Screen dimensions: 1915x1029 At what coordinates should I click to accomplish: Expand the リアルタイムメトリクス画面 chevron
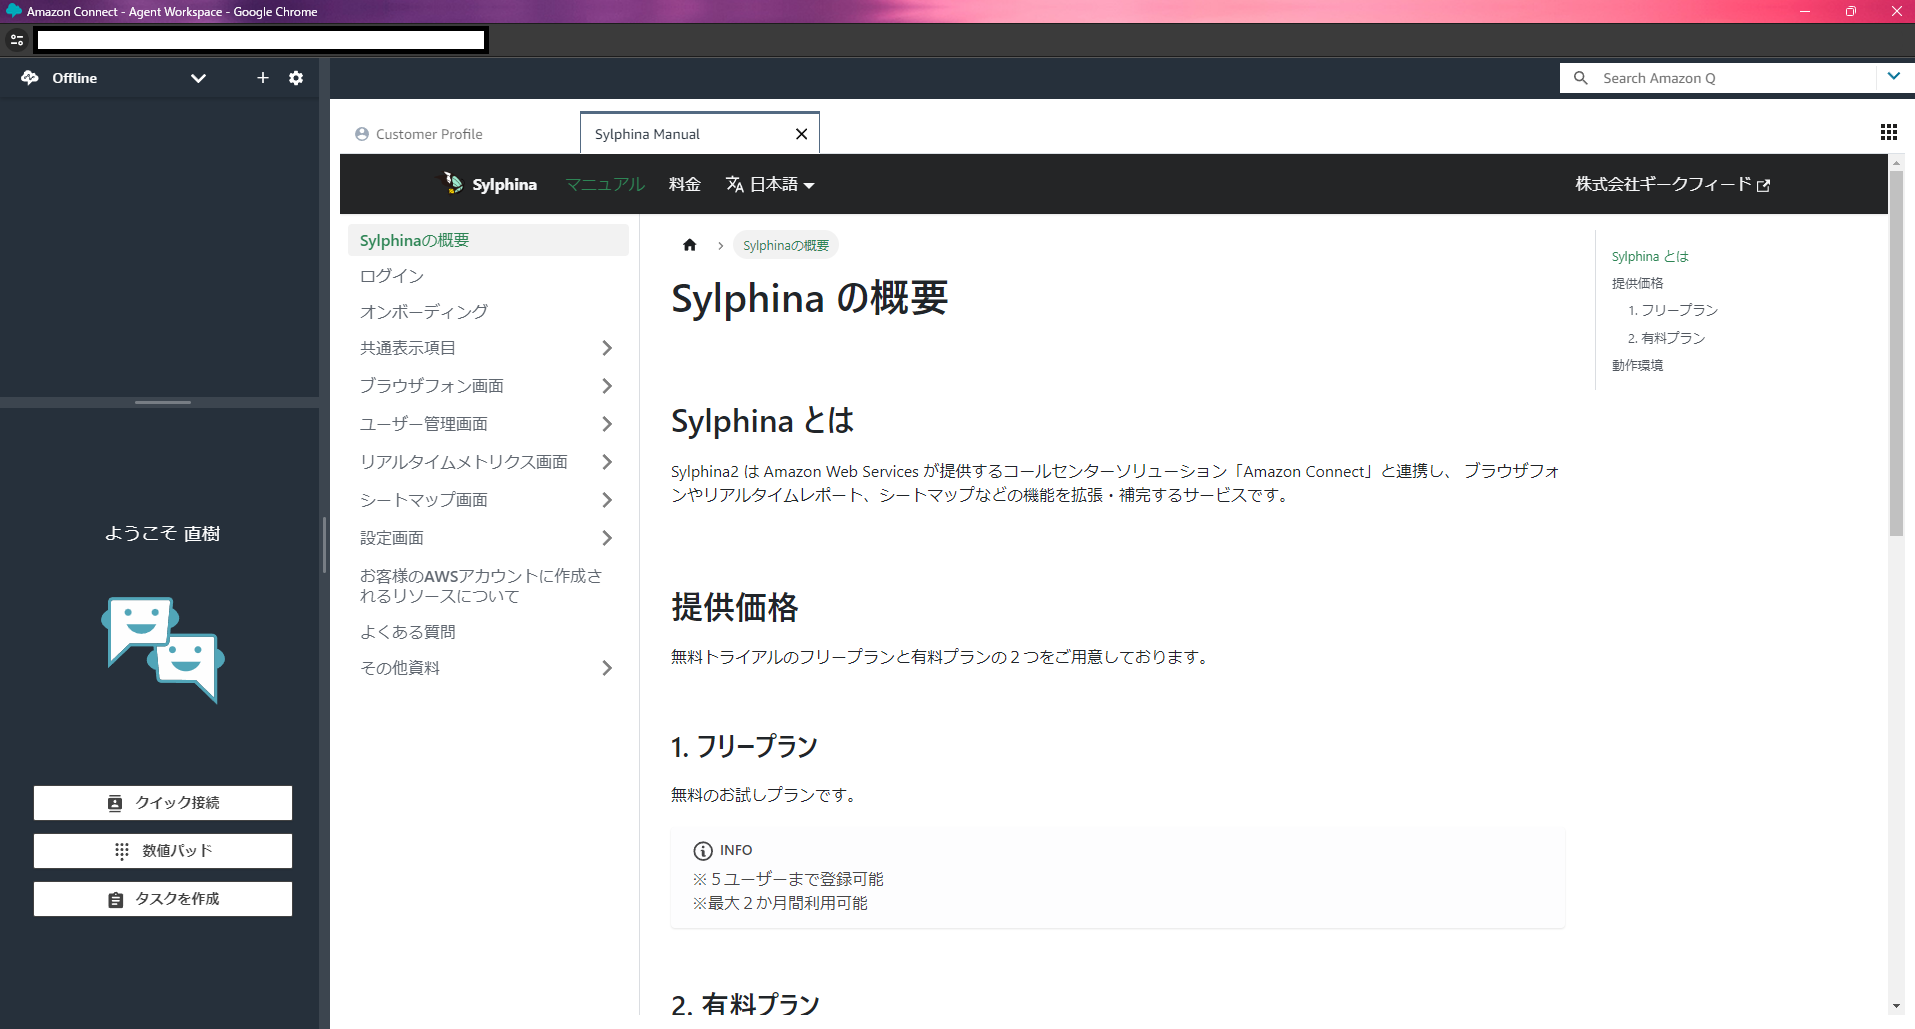(x=607, y=462)
